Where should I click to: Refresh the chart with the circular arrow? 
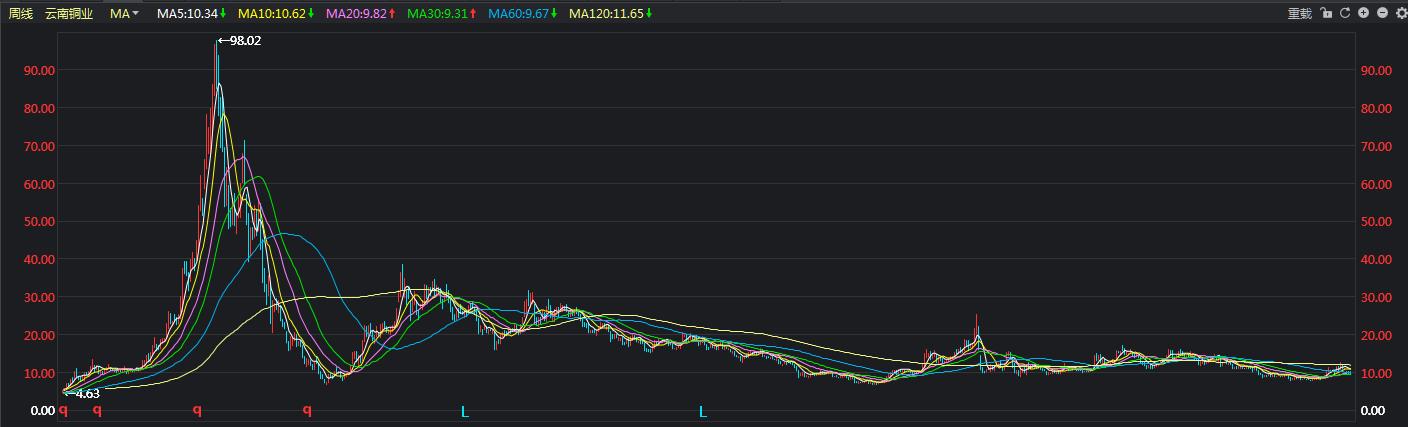pos(1345,13)
